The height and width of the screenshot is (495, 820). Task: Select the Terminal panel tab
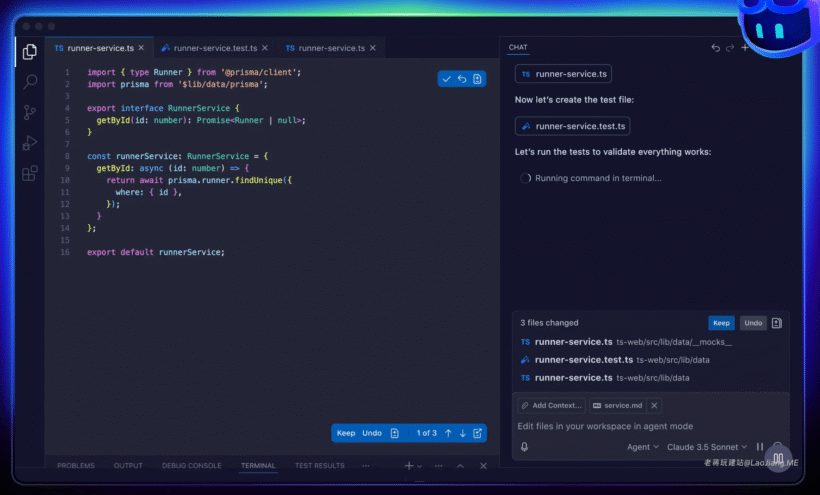pyautogui.click(x=258, y=466)
